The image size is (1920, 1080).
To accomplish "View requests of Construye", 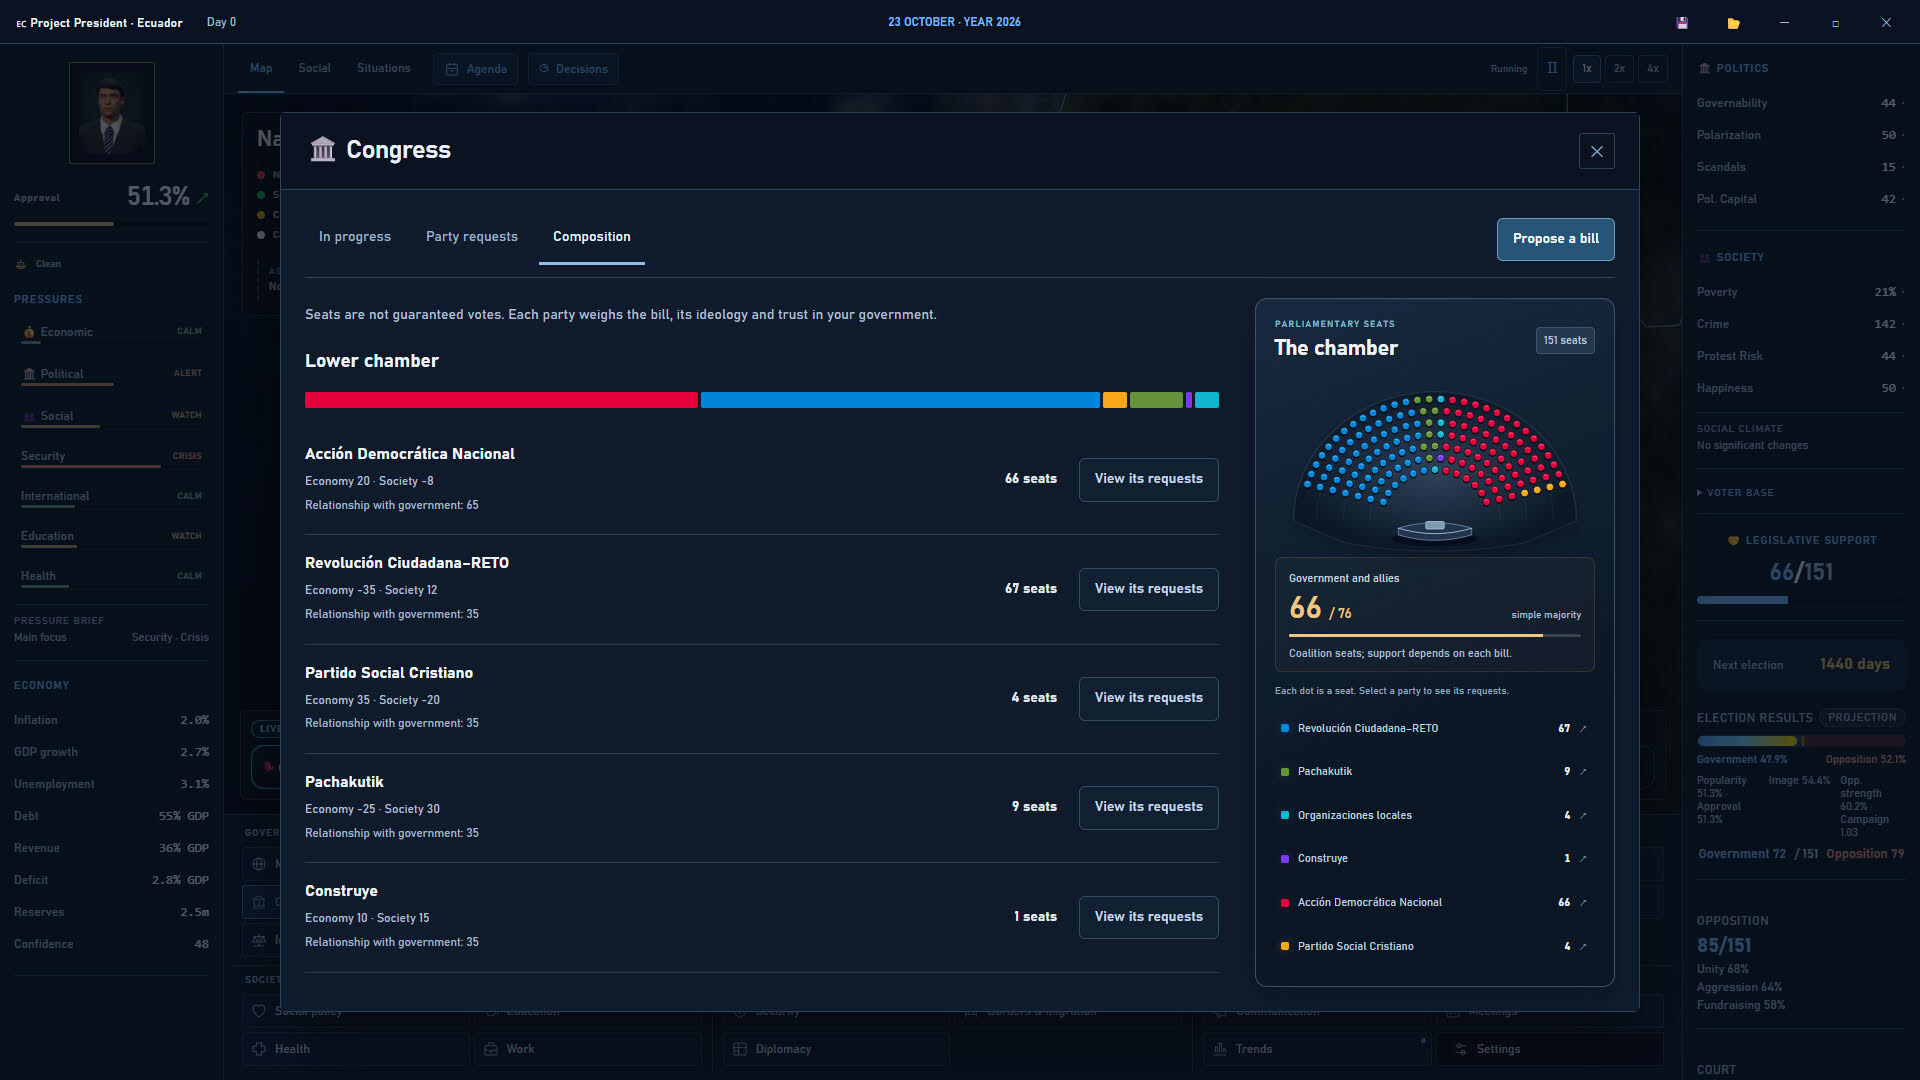I will [1148, 917].
